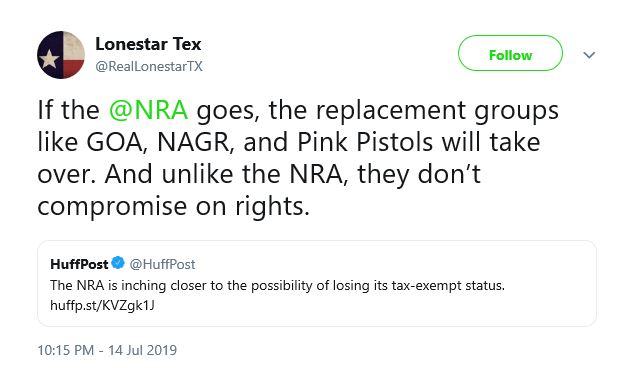
Task: Open the huffp.st/KVZgk1J link
Action: pos(102,305)
